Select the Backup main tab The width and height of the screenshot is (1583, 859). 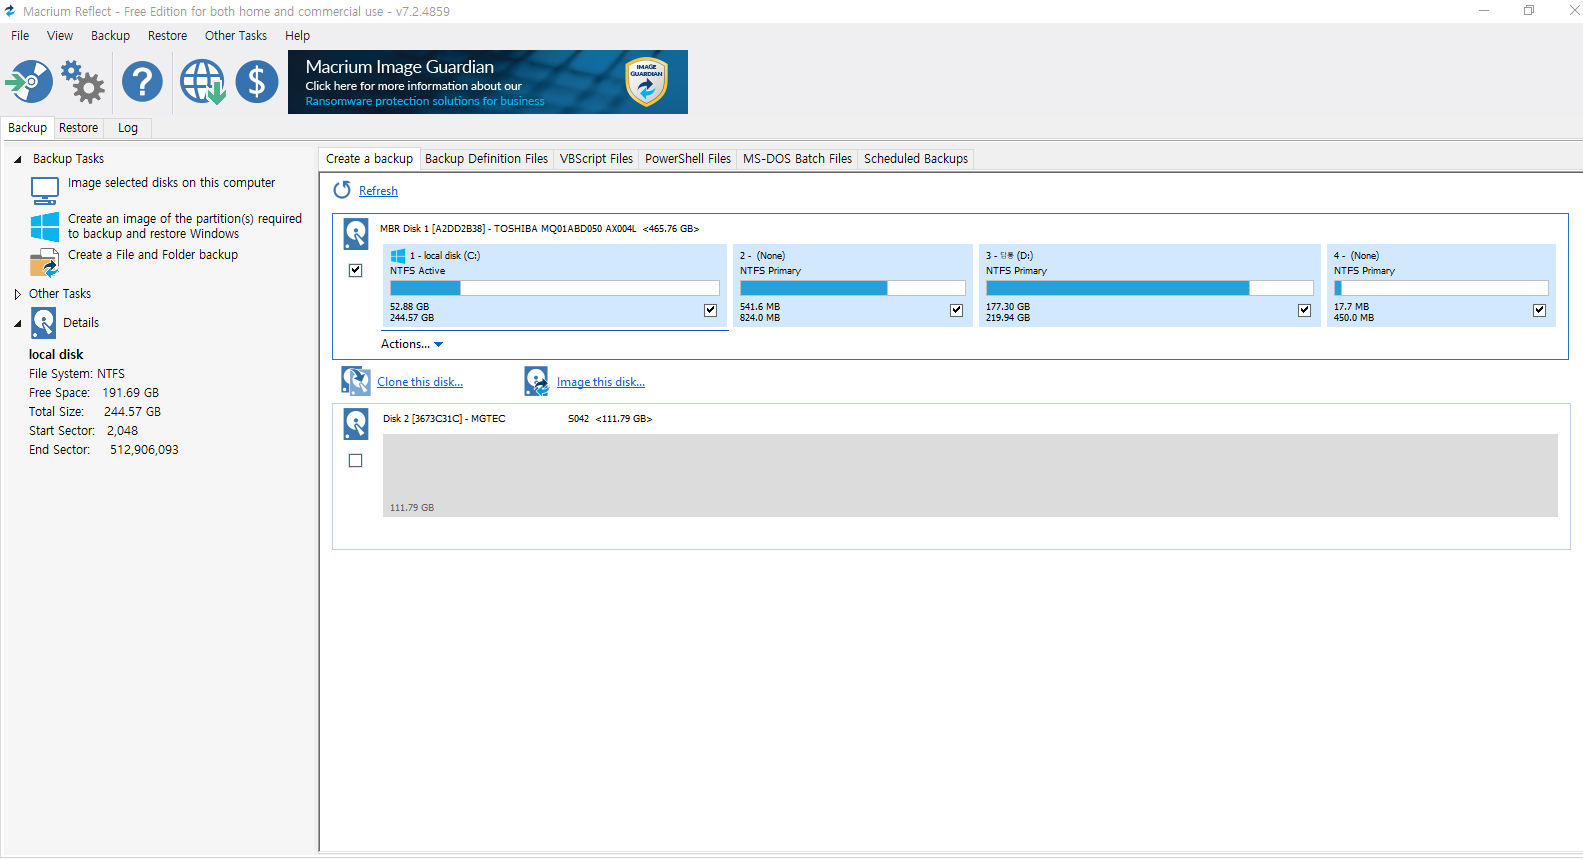[x=27, y=128]
